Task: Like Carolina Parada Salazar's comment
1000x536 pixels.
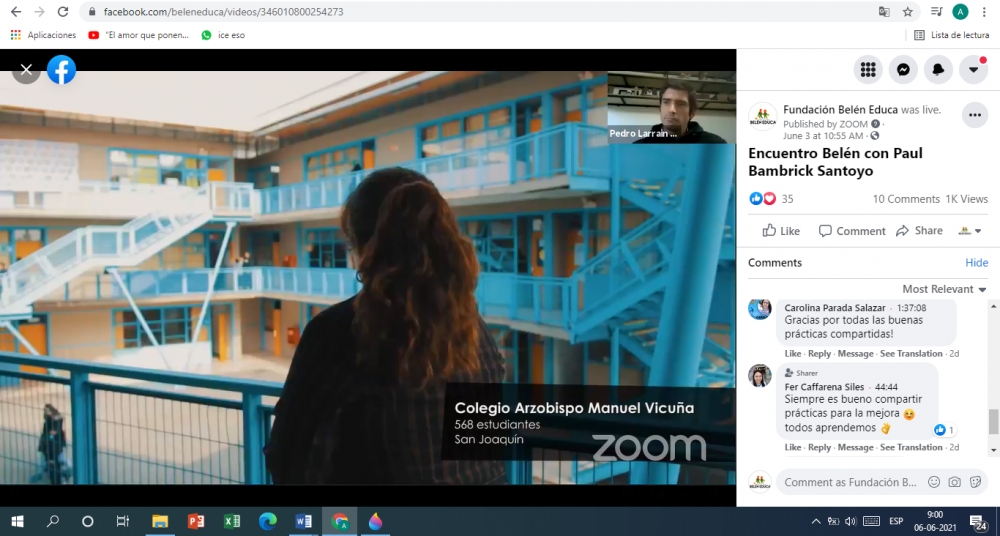Action: (793, 354)
